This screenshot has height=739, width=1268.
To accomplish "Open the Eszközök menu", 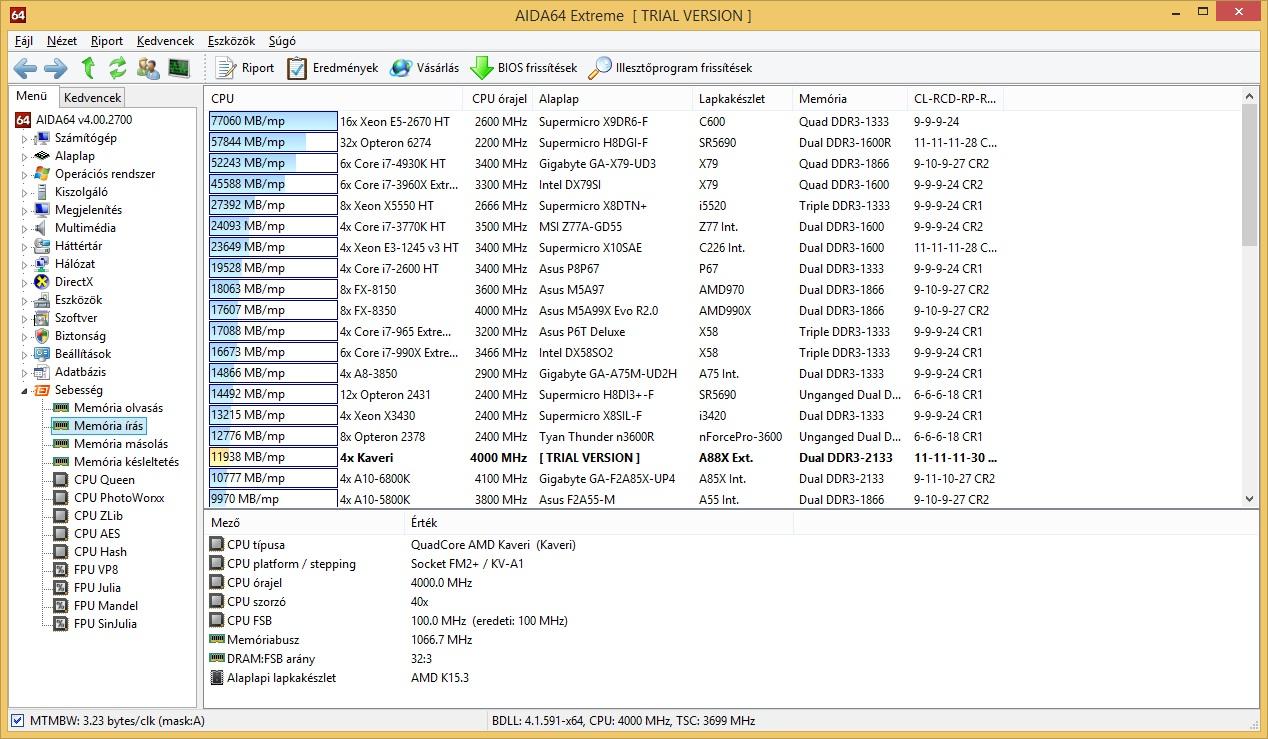I will click(231, 41).
